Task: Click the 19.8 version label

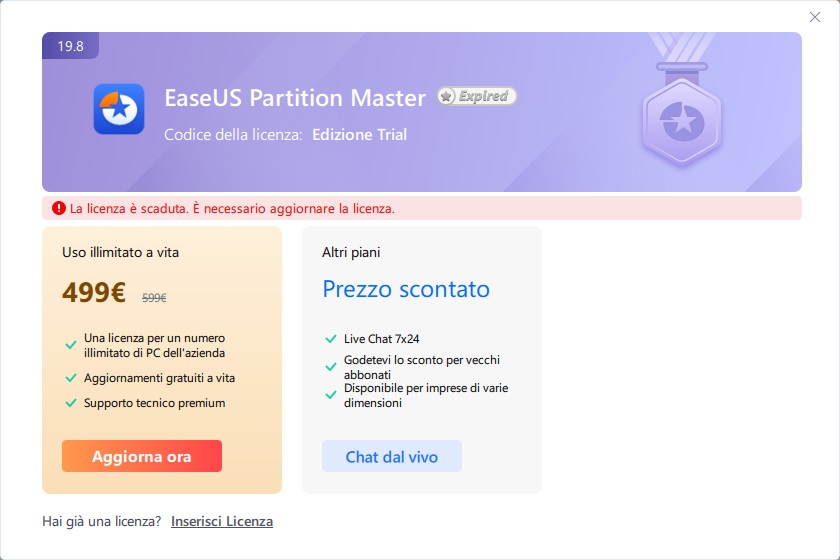Action: point(70,46)
